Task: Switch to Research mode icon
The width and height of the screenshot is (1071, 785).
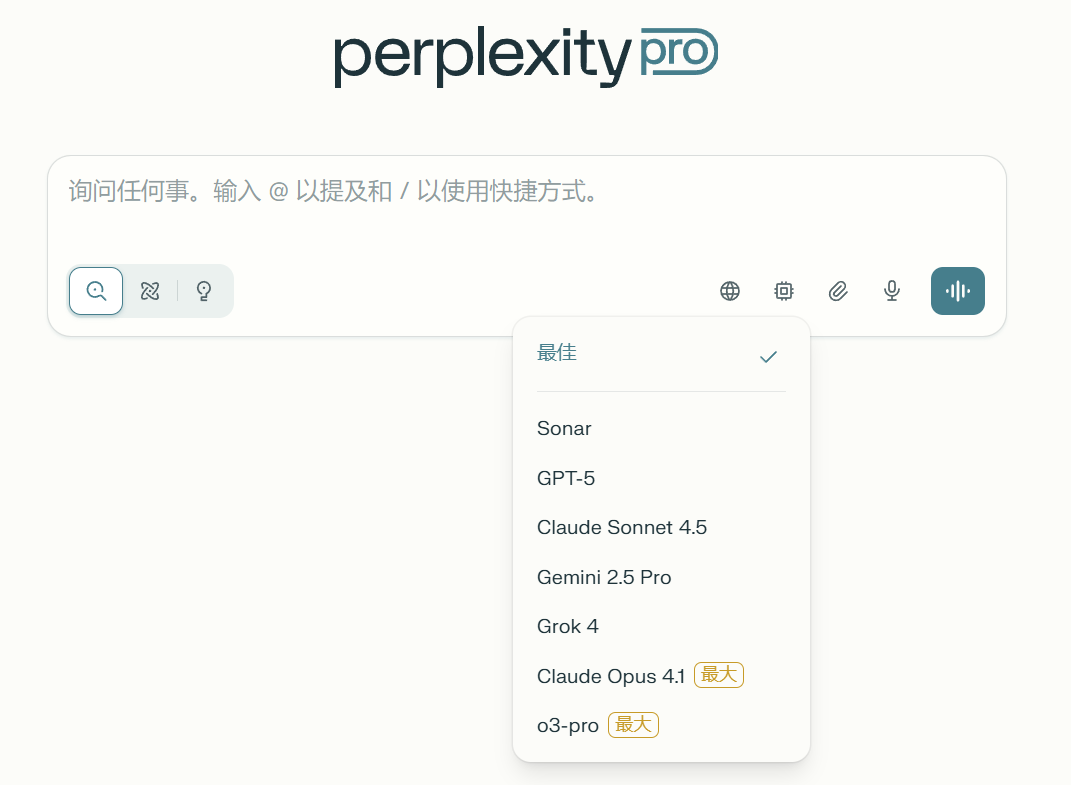Action: tap(150, 291)
